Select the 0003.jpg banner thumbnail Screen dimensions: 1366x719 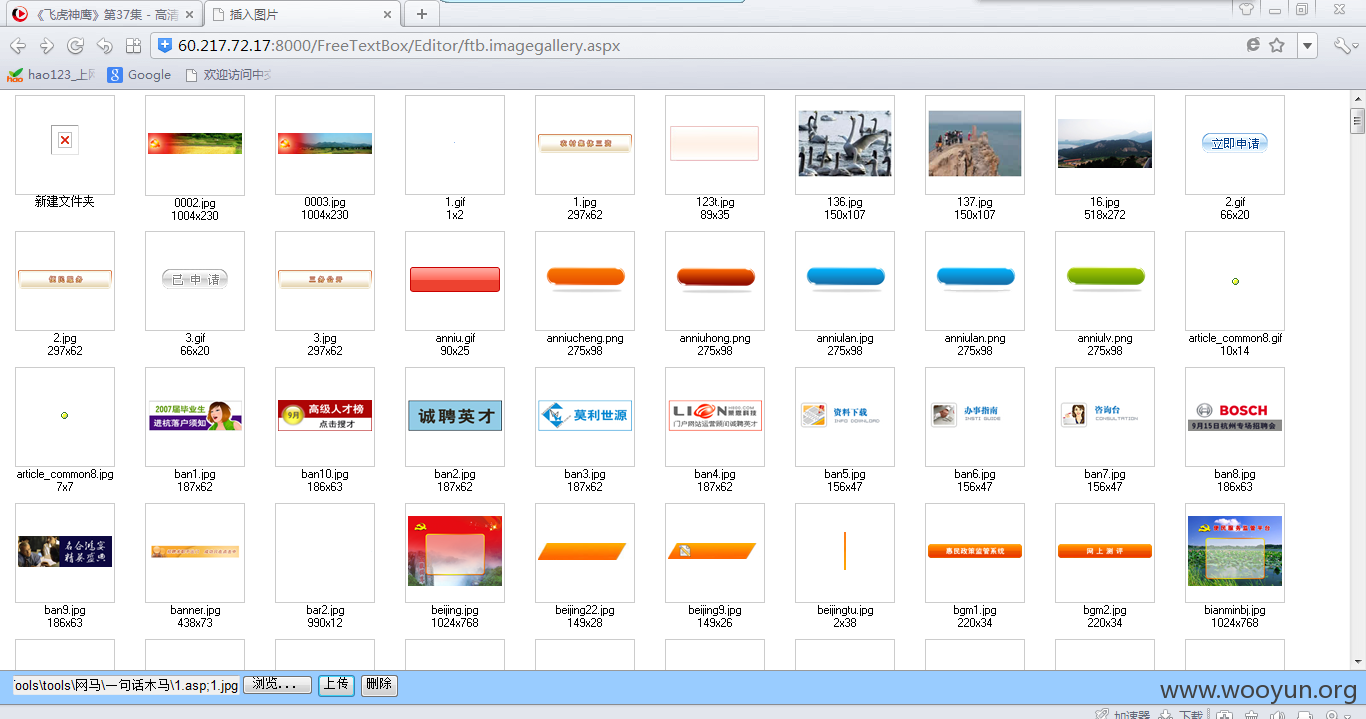click(325, 143)
